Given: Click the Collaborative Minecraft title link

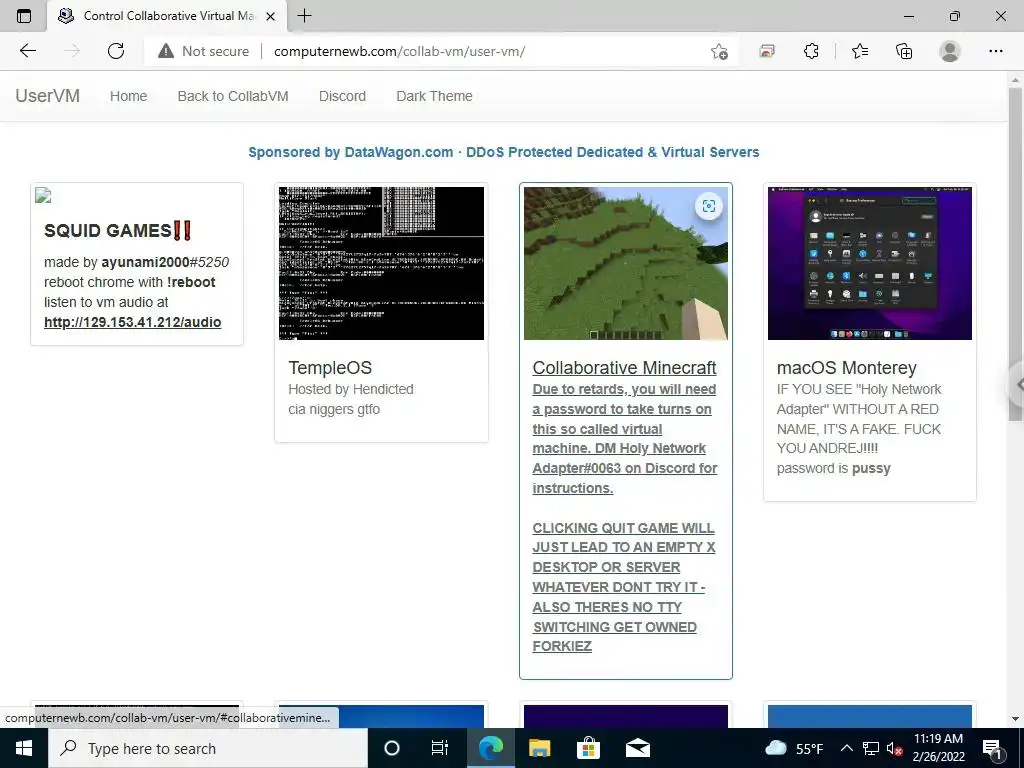Looking at the screenshot, I should [x=624, y=368].
